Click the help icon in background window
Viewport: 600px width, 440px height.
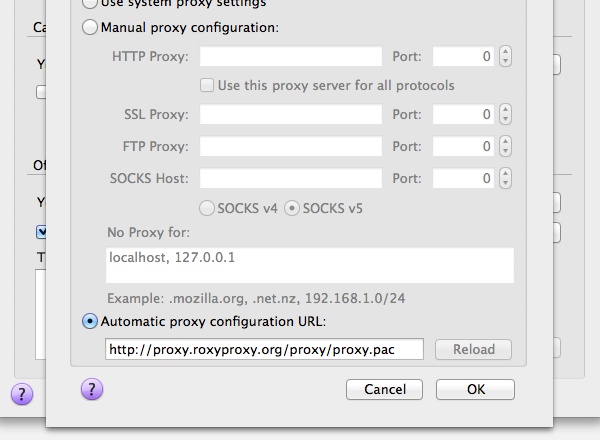(x=22, y=394)
